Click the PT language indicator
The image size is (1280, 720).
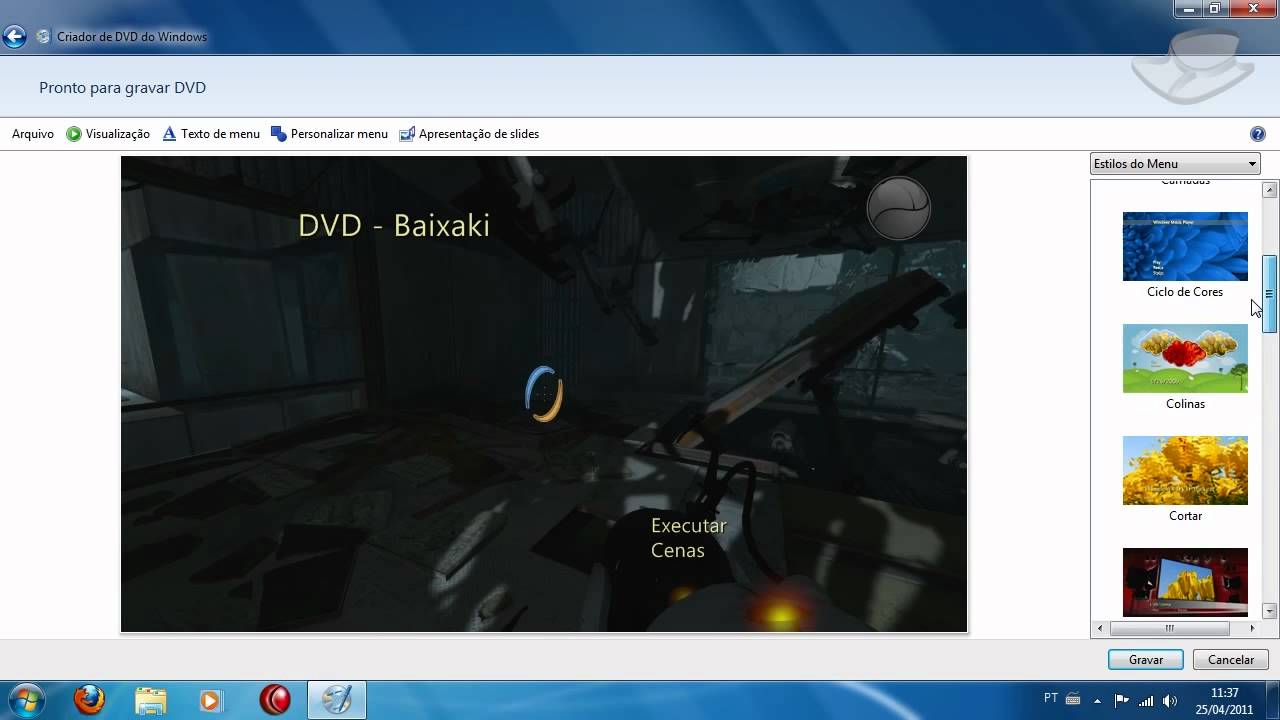click(1051, 698)
